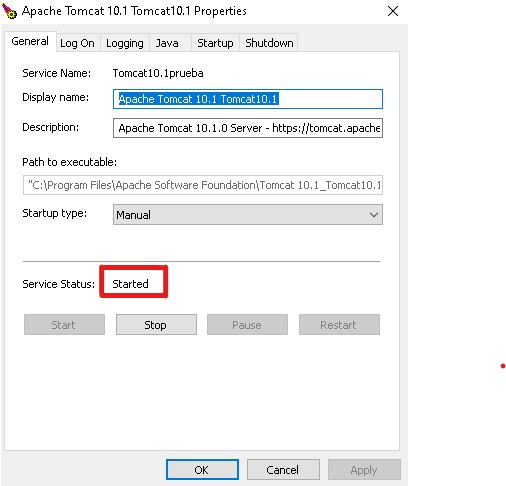The height and width of the screenshot is (486, 506).
Task: Click the Service Name label
Action: (57, 73)
